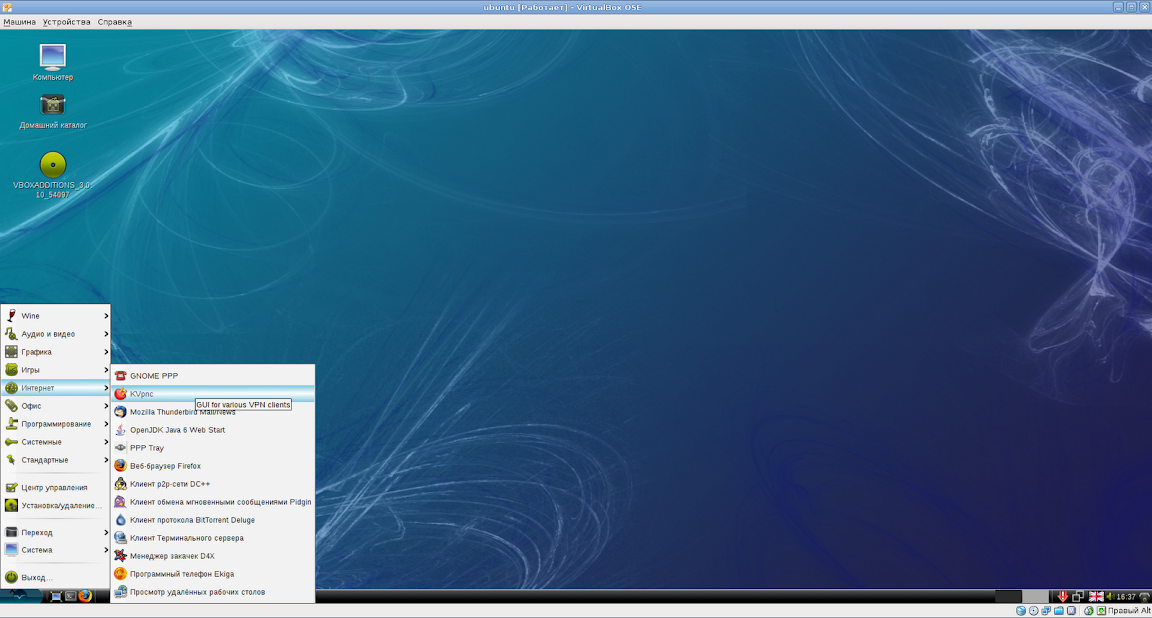This screenshot has width=1152, height=618.
Task: Open the Машина menu in VirtualBox
Action: pyautogui.click(x=19, y=22)
